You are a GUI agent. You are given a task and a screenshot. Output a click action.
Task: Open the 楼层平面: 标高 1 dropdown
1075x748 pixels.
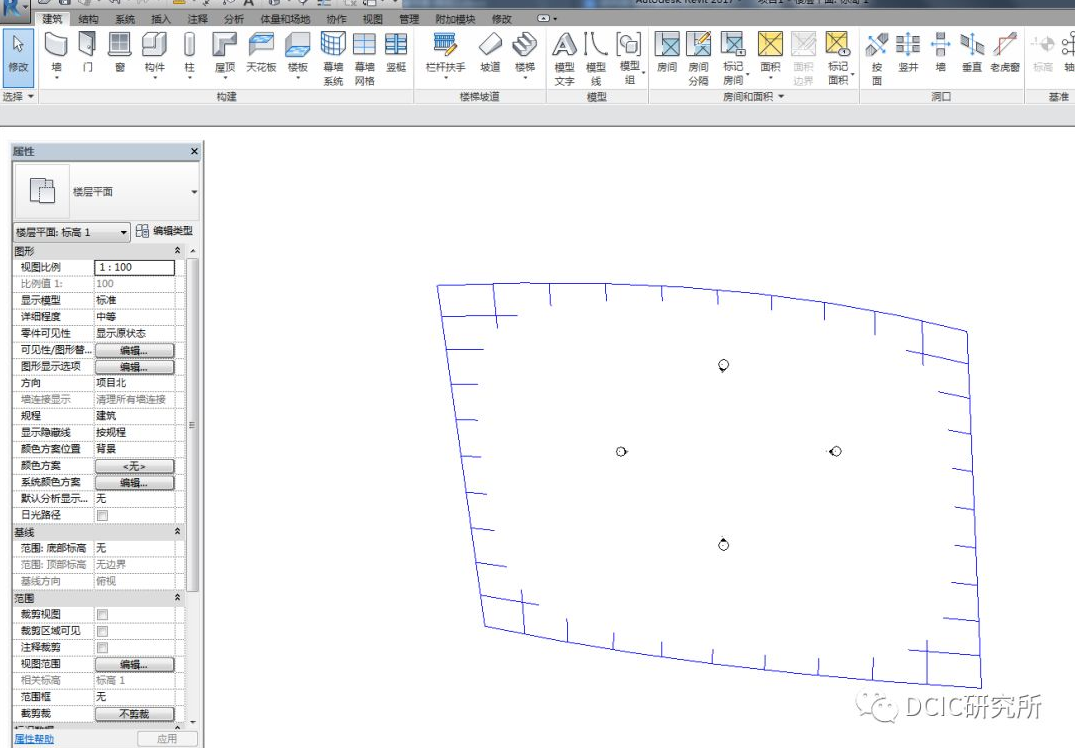pos(71,232)
